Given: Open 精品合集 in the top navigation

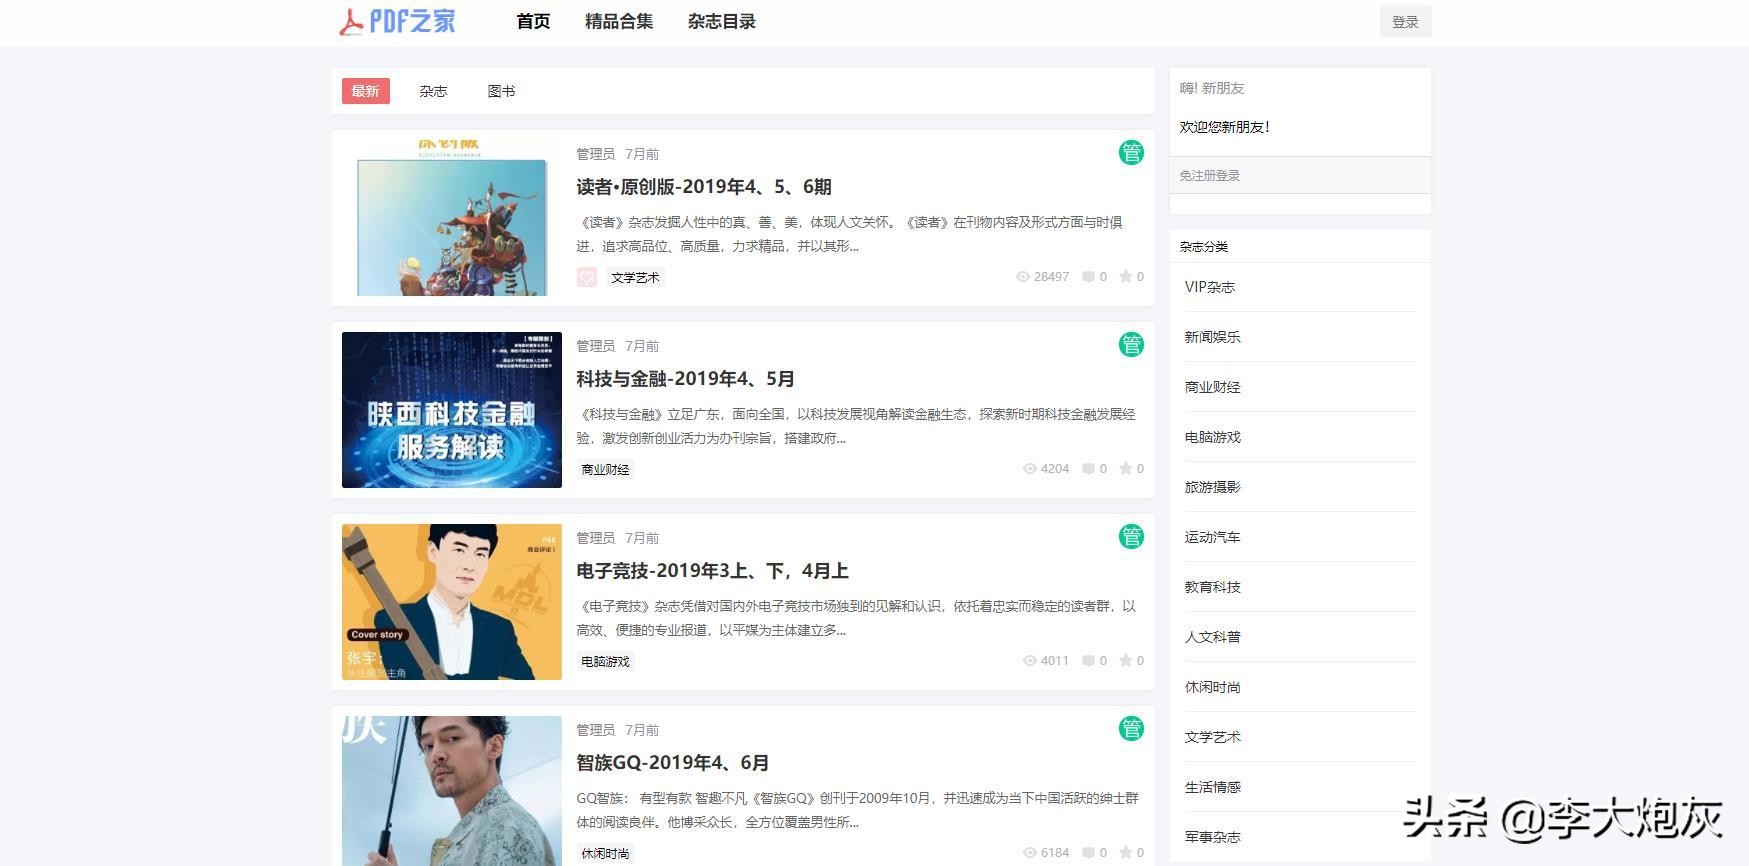Looking at the screenshot, I should pyautogui.click(x=619, y=21).
